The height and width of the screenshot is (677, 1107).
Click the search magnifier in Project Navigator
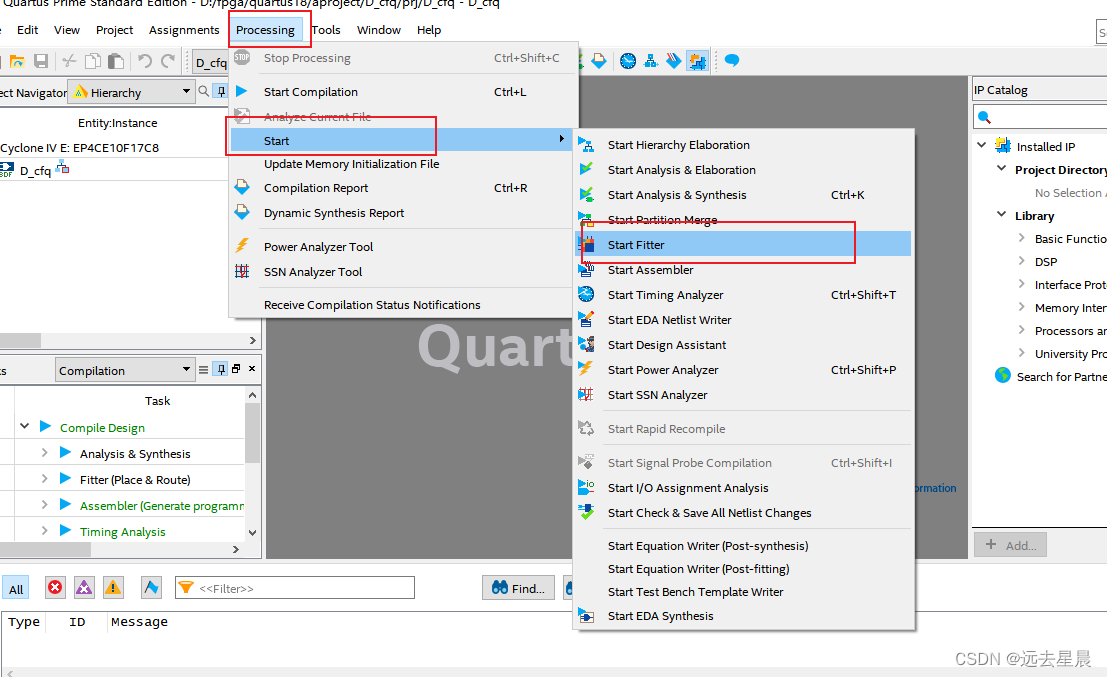tap(204, 91)
